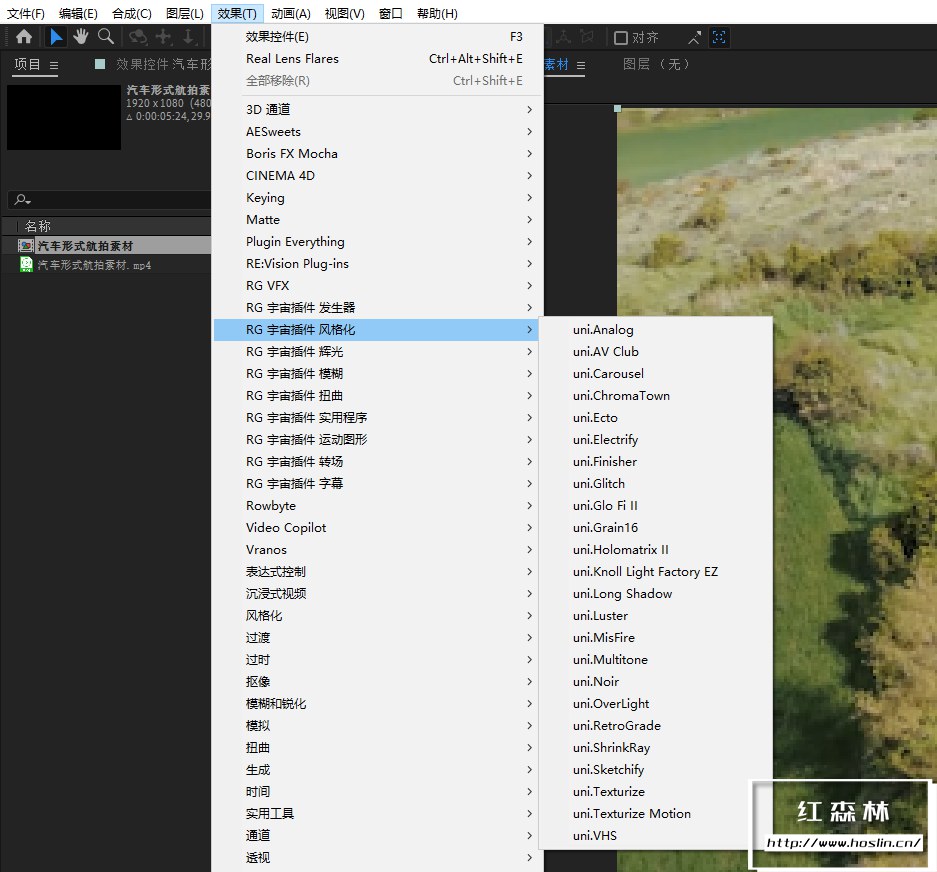Toggle the 对齐 snapping checkbox
This screenshot has height=872, width=937.
[621, 38]
